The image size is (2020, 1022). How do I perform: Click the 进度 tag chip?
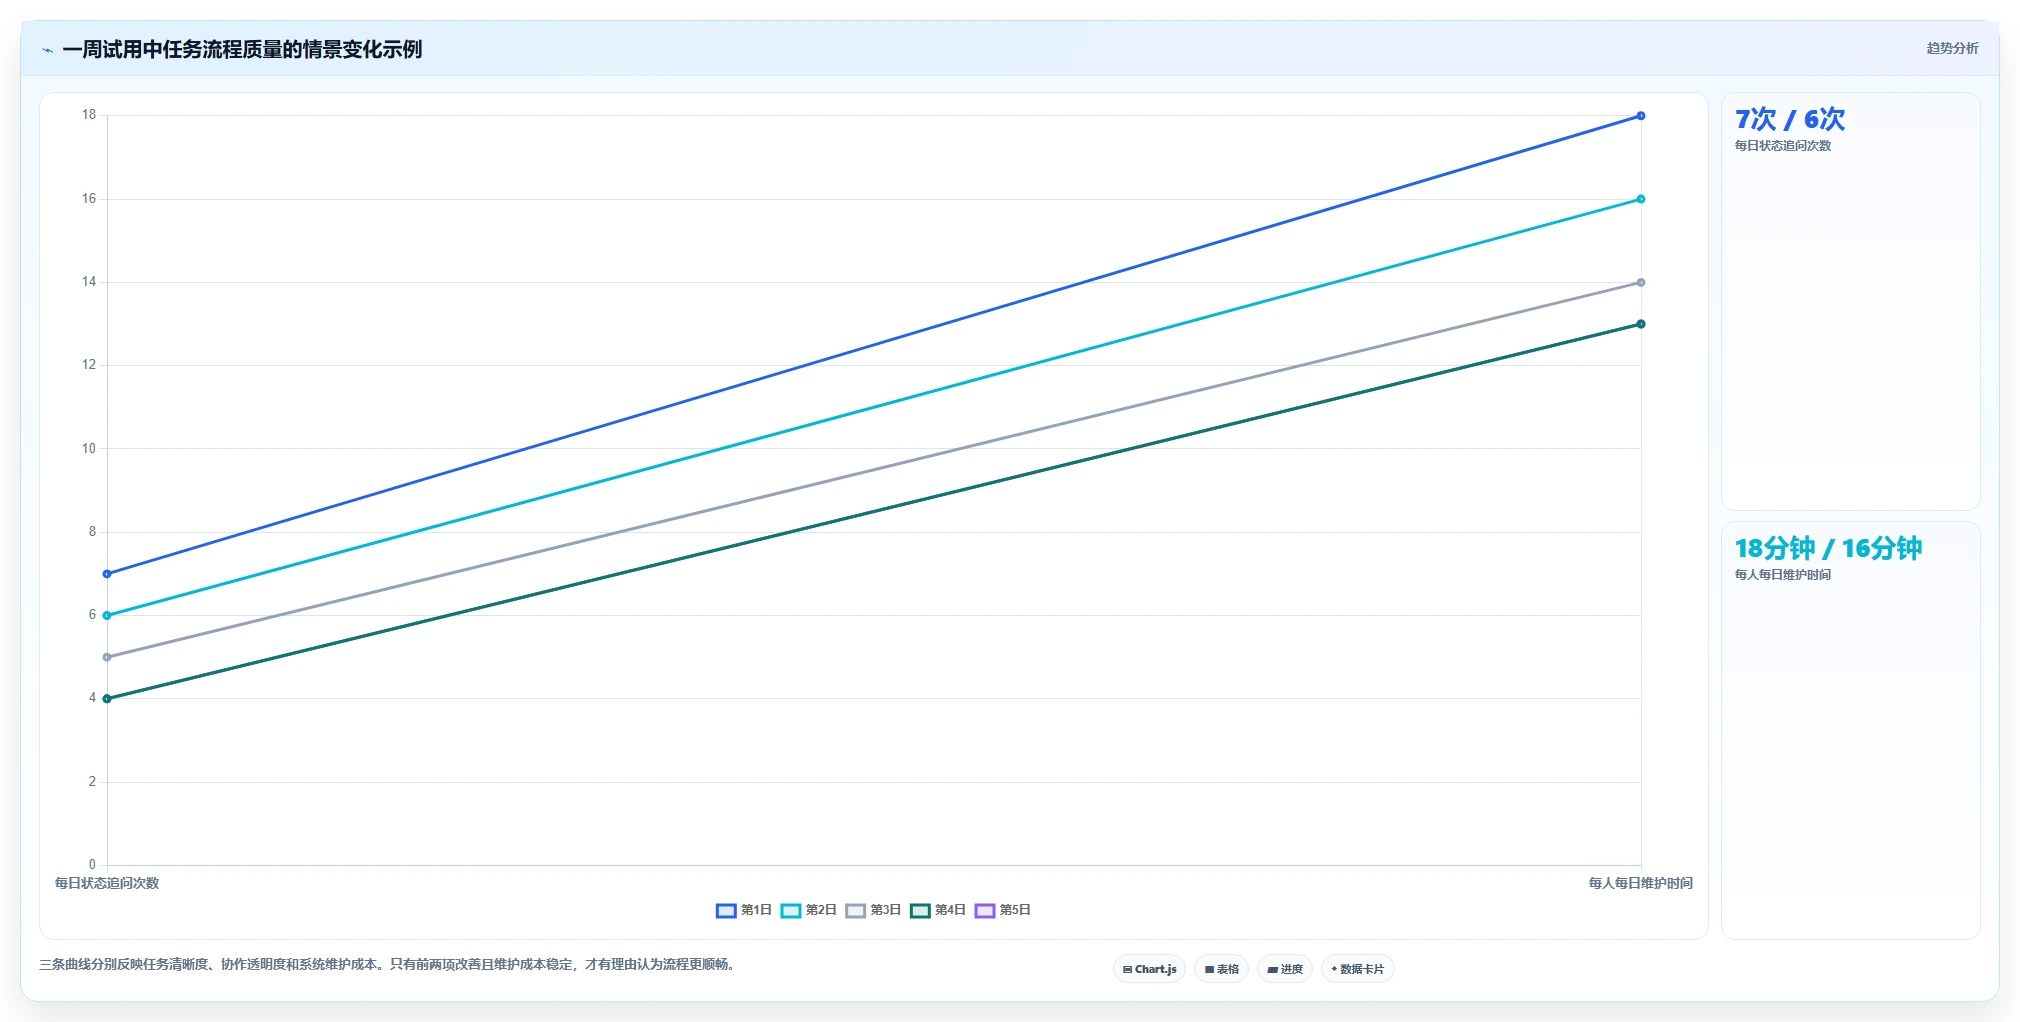1285,969
